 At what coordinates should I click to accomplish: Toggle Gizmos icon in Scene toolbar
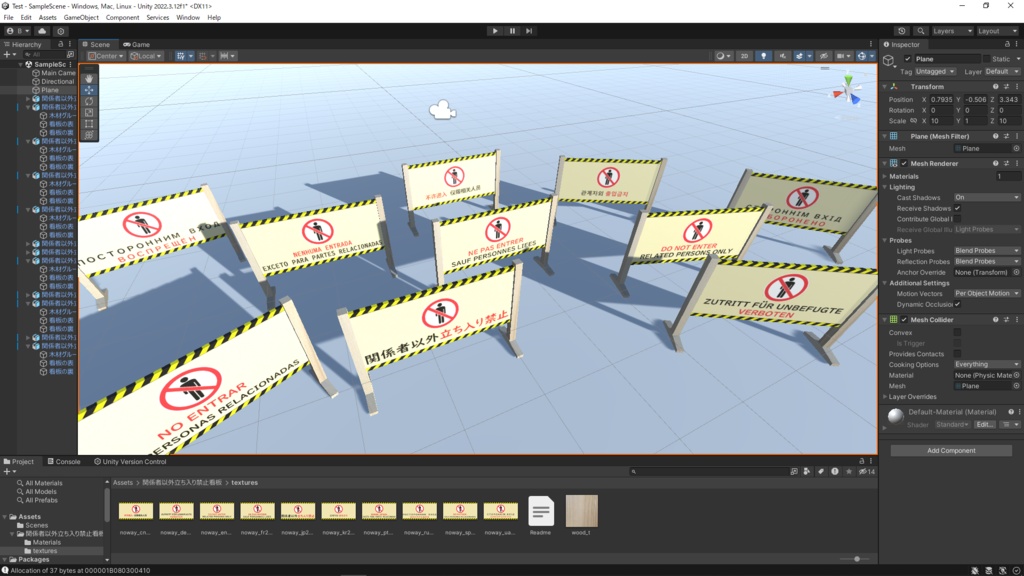click(x=861, y=56)
